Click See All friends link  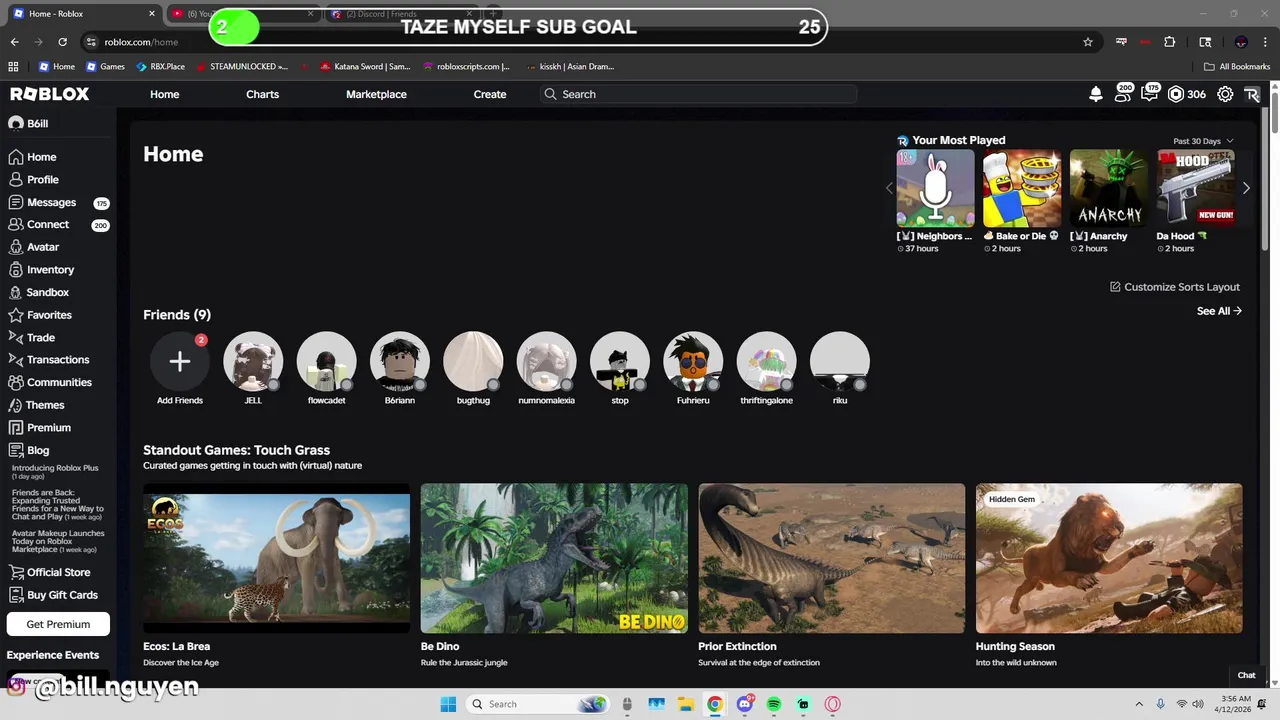click(1219, 311)
